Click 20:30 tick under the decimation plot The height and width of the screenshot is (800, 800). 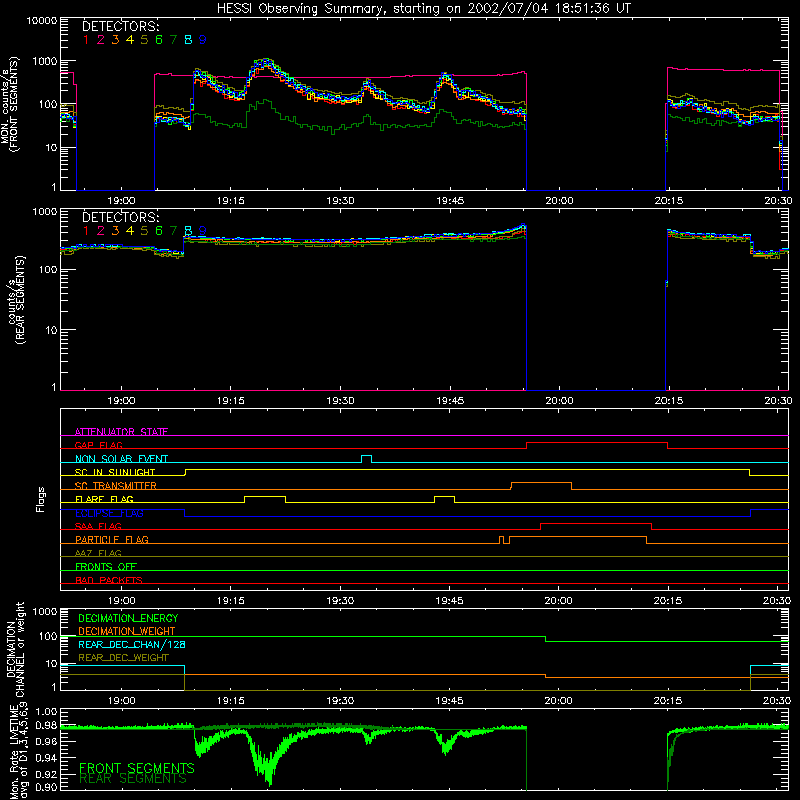[x=777, y=701]
